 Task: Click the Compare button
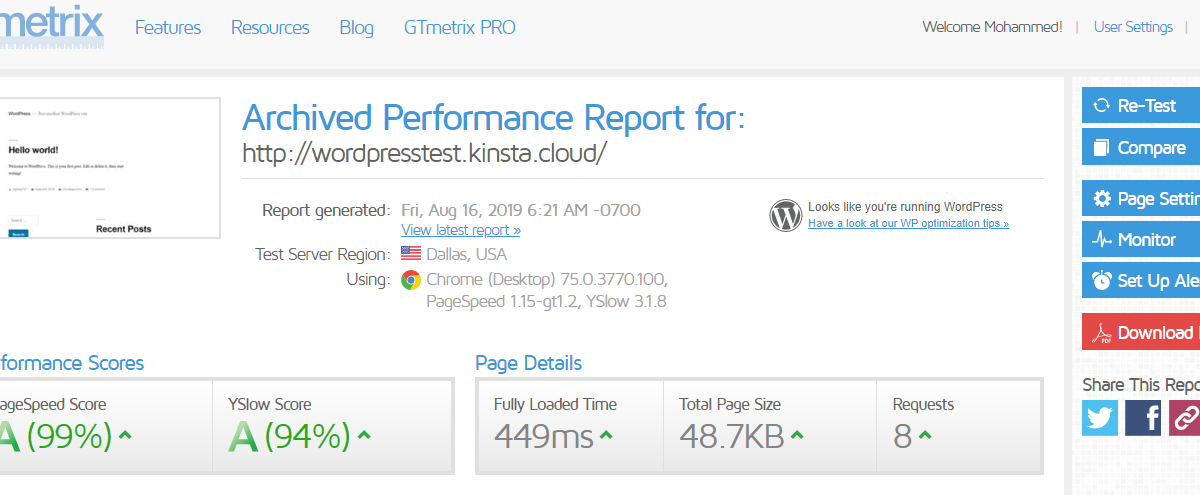coord(1141,147)
